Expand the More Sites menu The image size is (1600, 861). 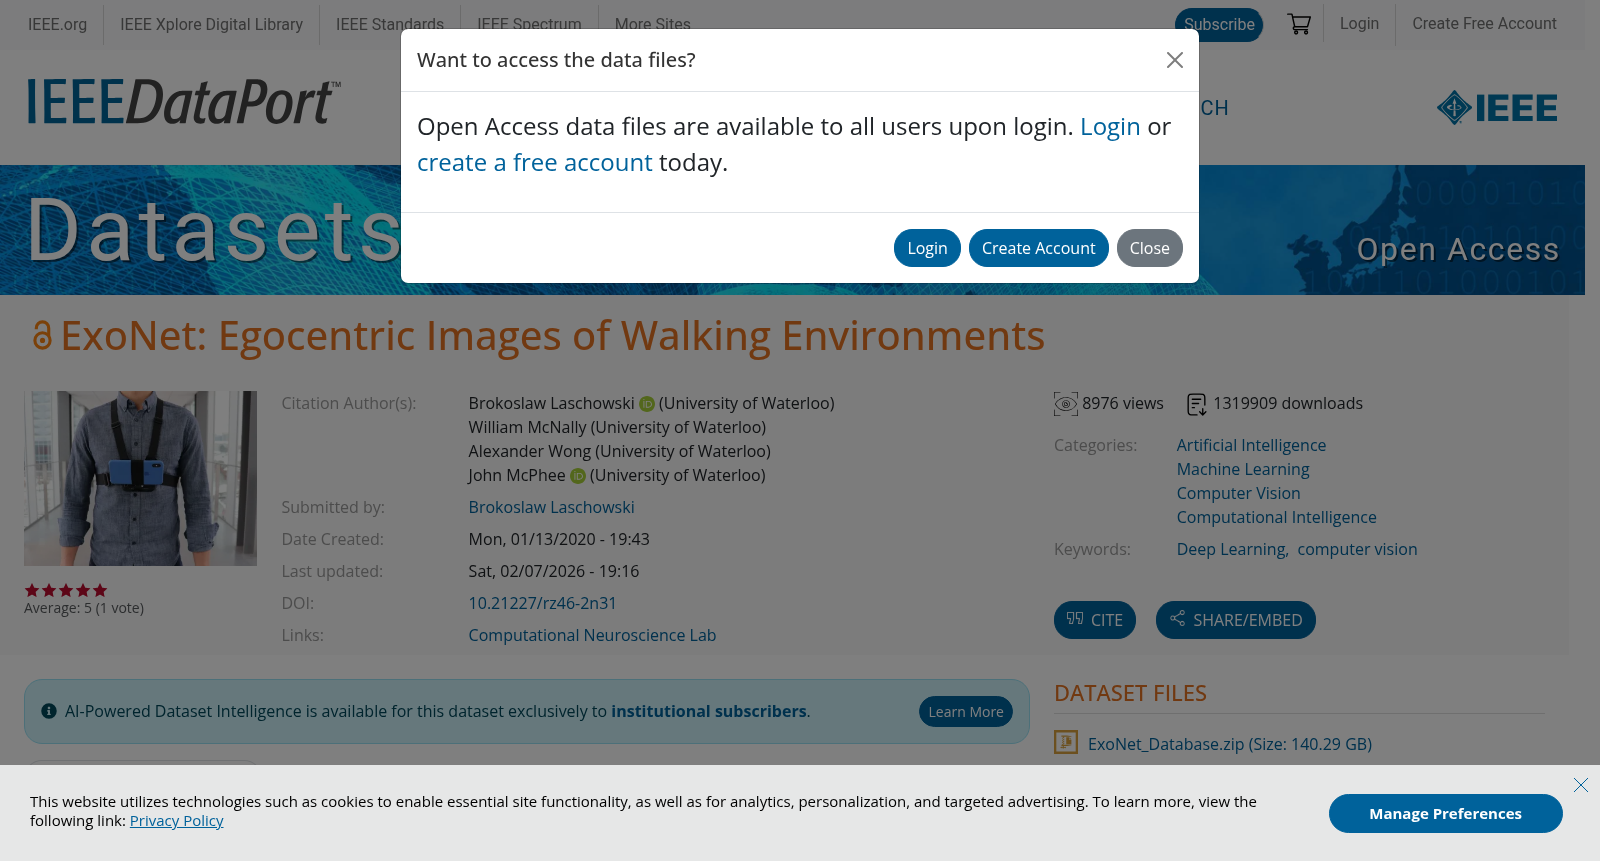coord(652,24)
